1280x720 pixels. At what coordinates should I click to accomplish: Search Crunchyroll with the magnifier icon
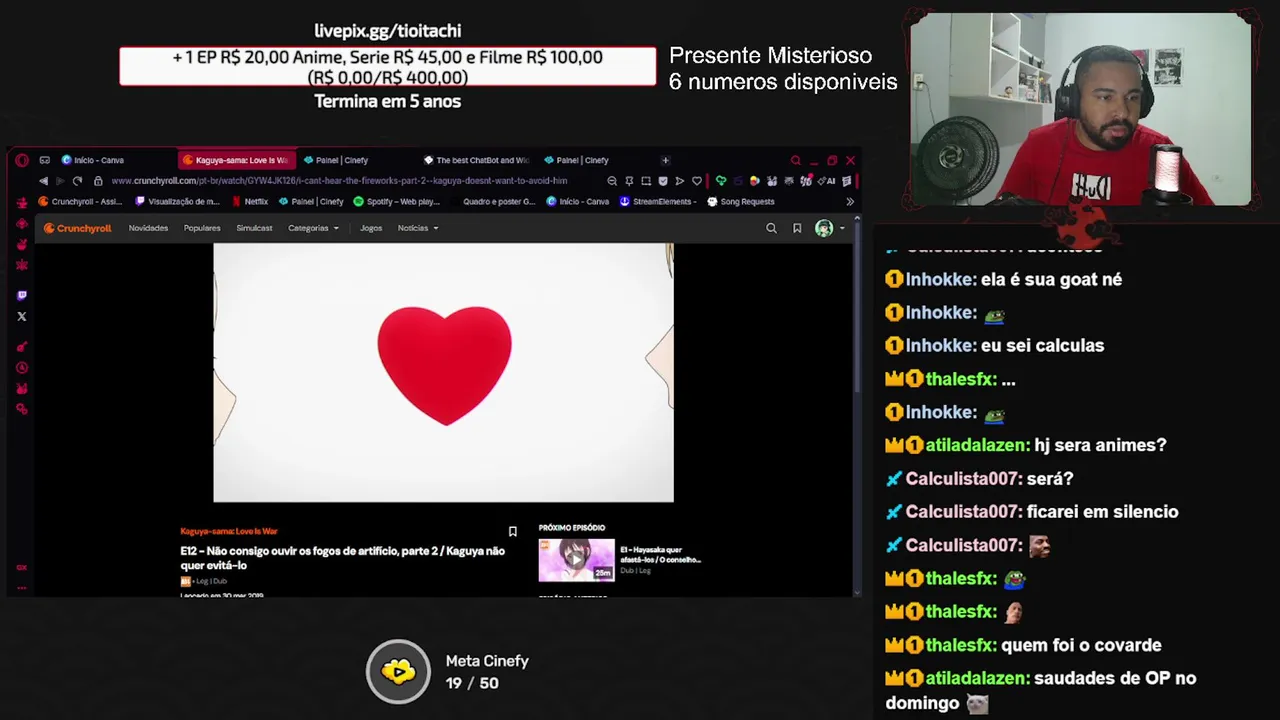click(x=771, y=228)
